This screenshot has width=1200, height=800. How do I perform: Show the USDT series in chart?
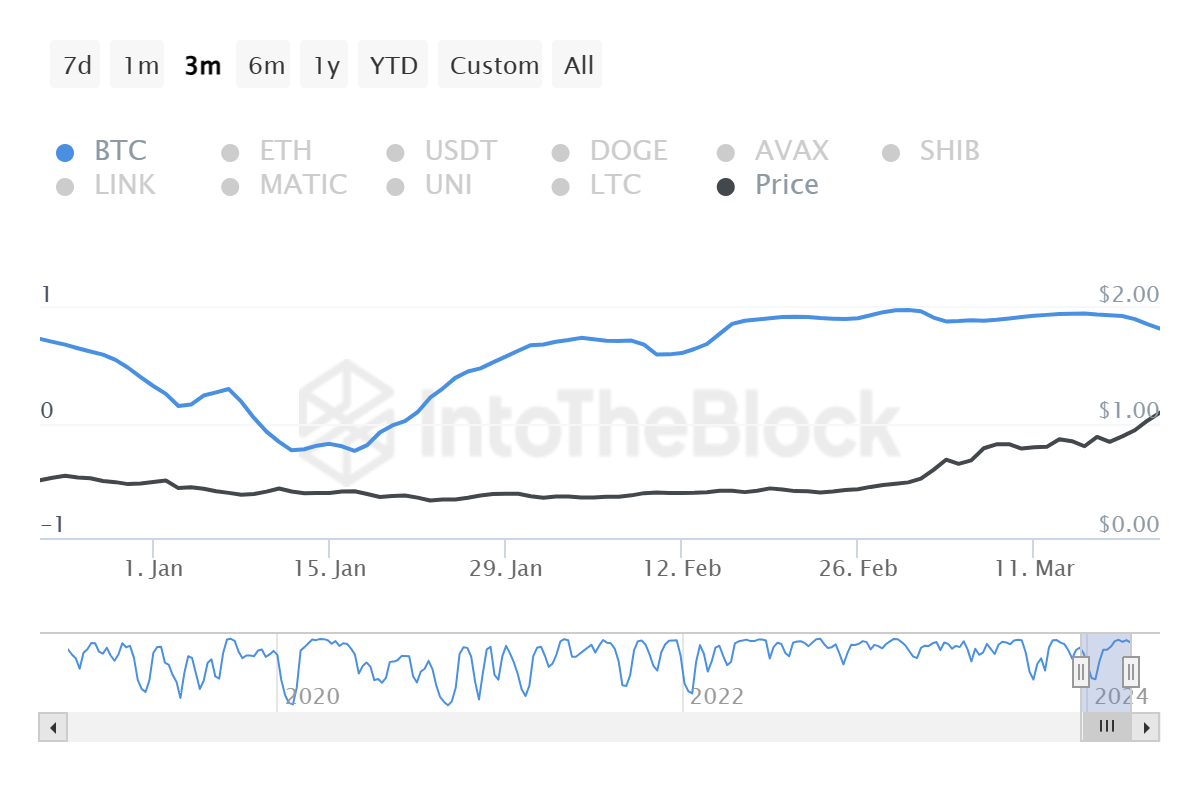point(460,151)
